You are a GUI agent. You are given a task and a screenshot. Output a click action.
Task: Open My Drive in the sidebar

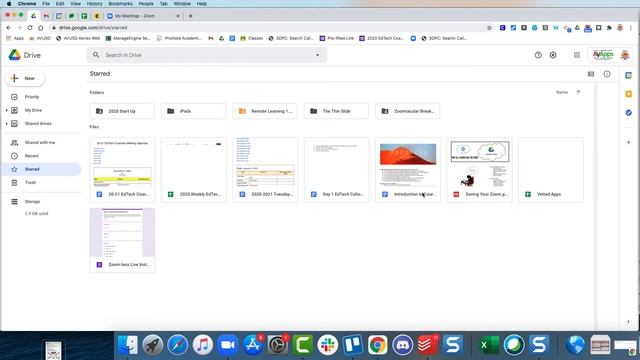pos(33,110)
